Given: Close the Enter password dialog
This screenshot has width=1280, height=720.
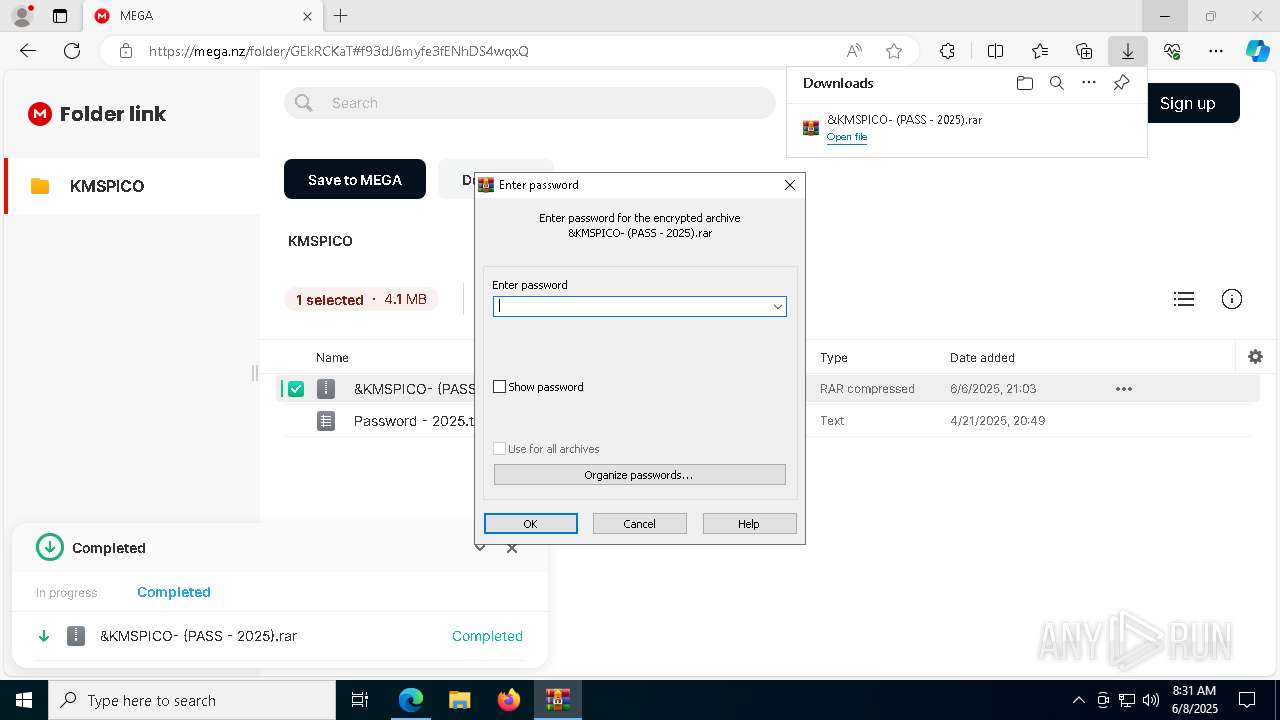Looking at the screenshot, I should (789, 185).
